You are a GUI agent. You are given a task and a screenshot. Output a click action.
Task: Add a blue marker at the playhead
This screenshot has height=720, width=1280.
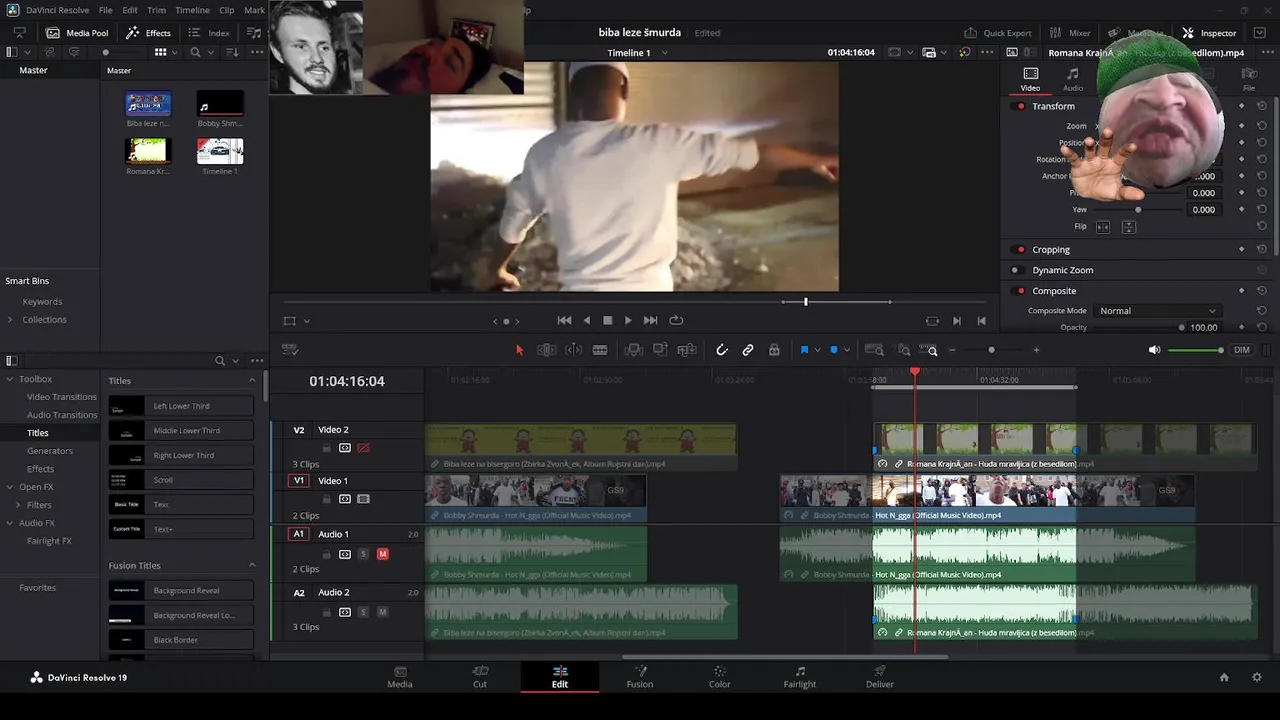(834, 350)
